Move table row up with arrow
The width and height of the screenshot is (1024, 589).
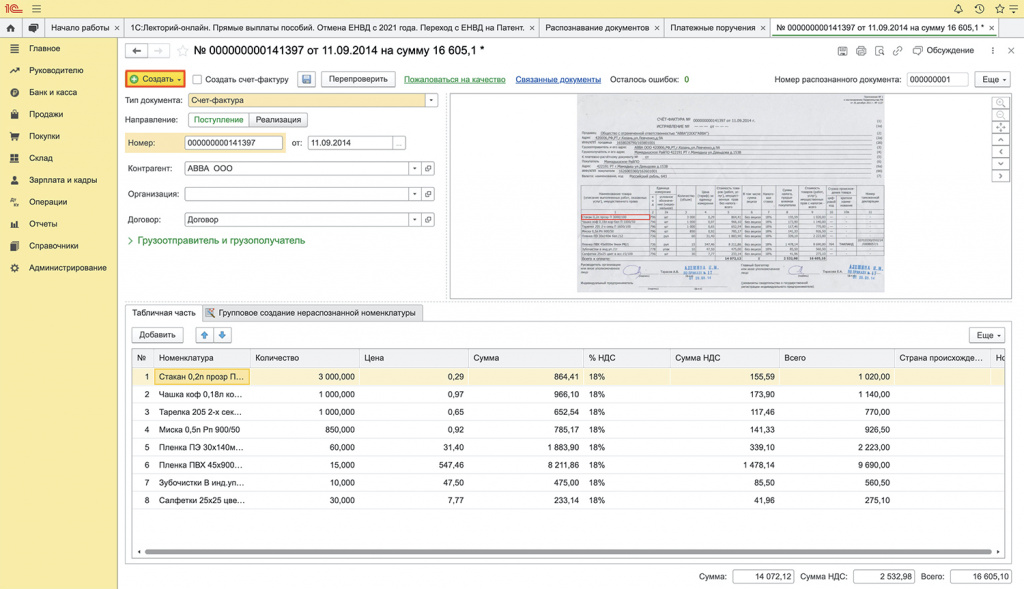pos(204,335)
